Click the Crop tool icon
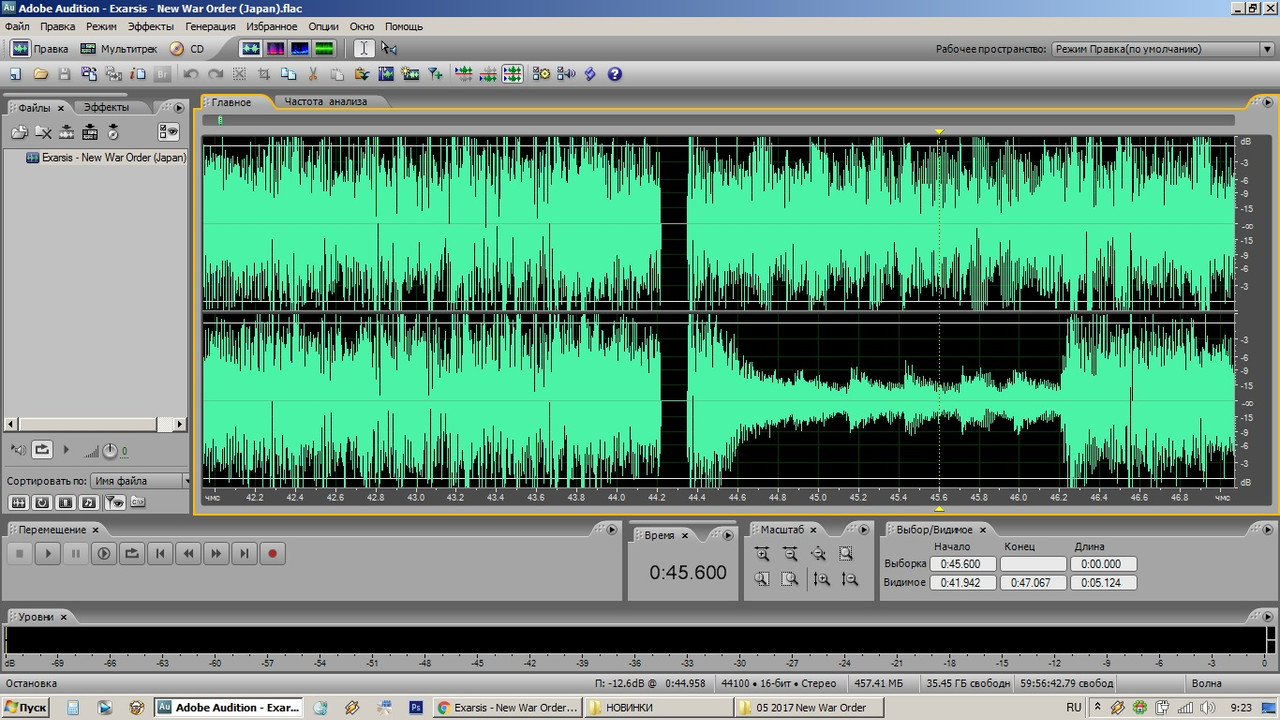The image size is (1280, 720). pos(264,74)
